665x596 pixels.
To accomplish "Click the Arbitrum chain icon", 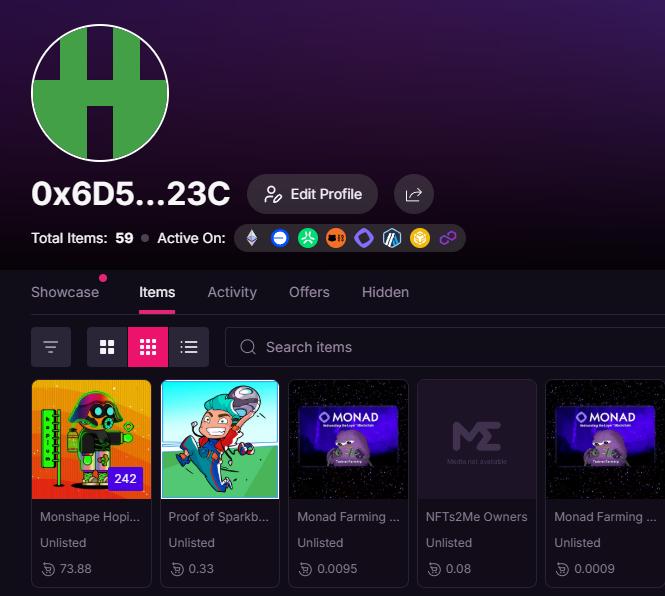I will pyautogui.click(x=392, y=238).
